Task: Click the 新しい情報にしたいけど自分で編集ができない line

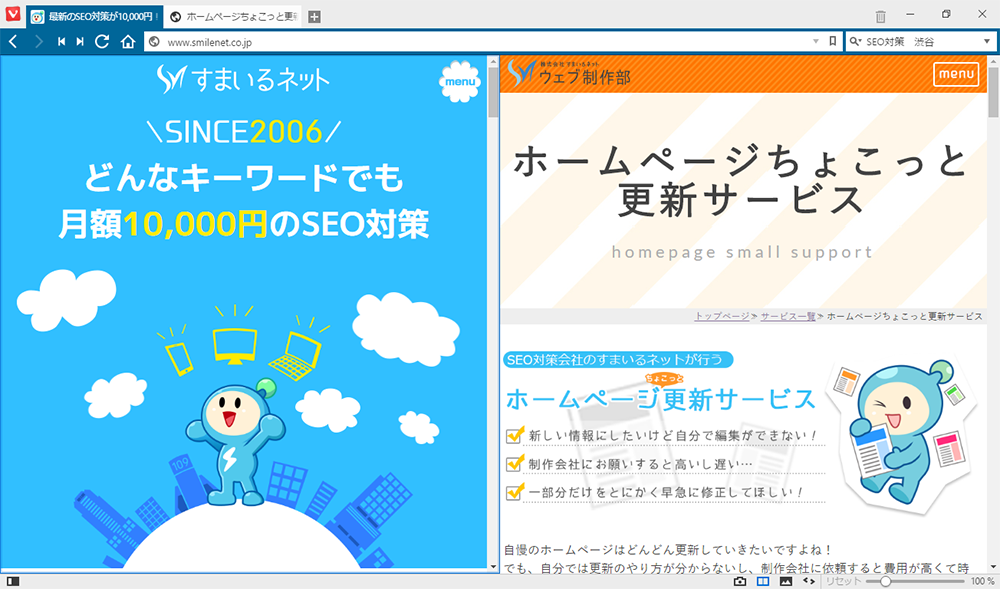Action: (672, 436)
